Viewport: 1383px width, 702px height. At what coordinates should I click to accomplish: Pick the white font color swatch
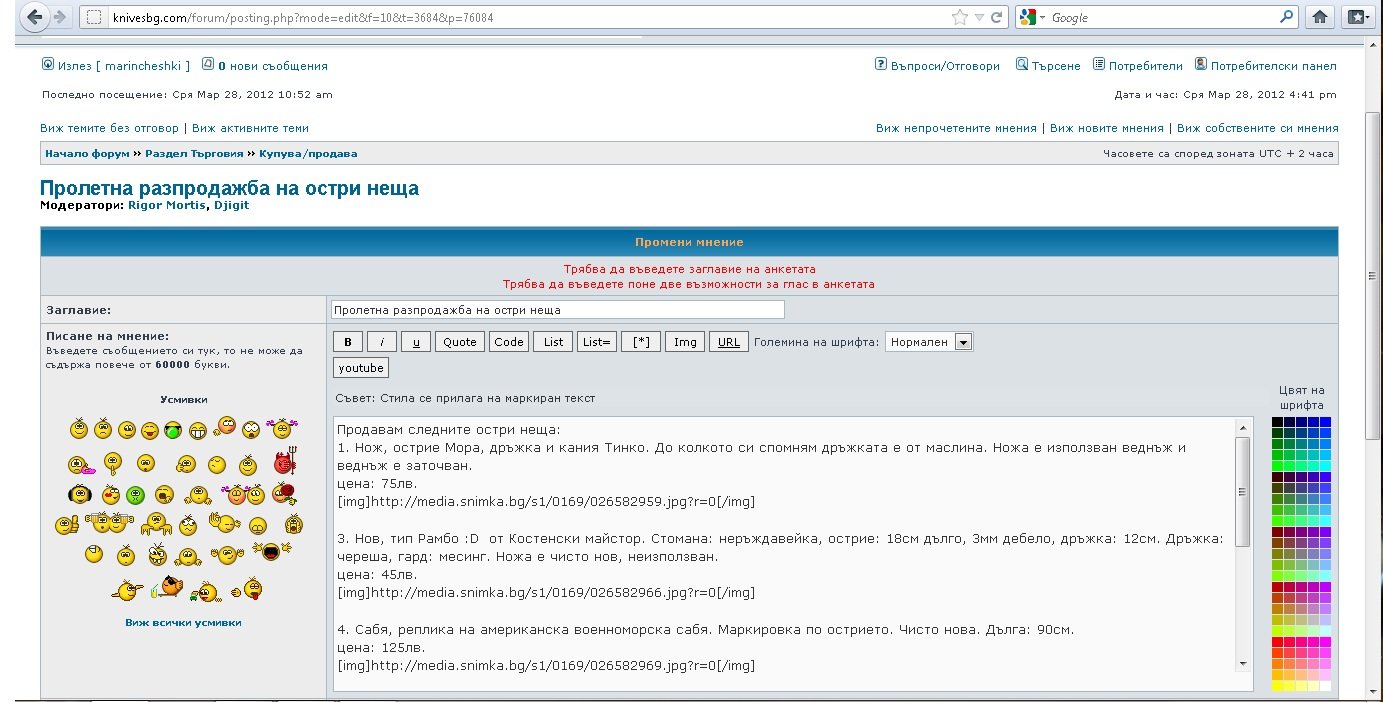tap(1326, 686)
